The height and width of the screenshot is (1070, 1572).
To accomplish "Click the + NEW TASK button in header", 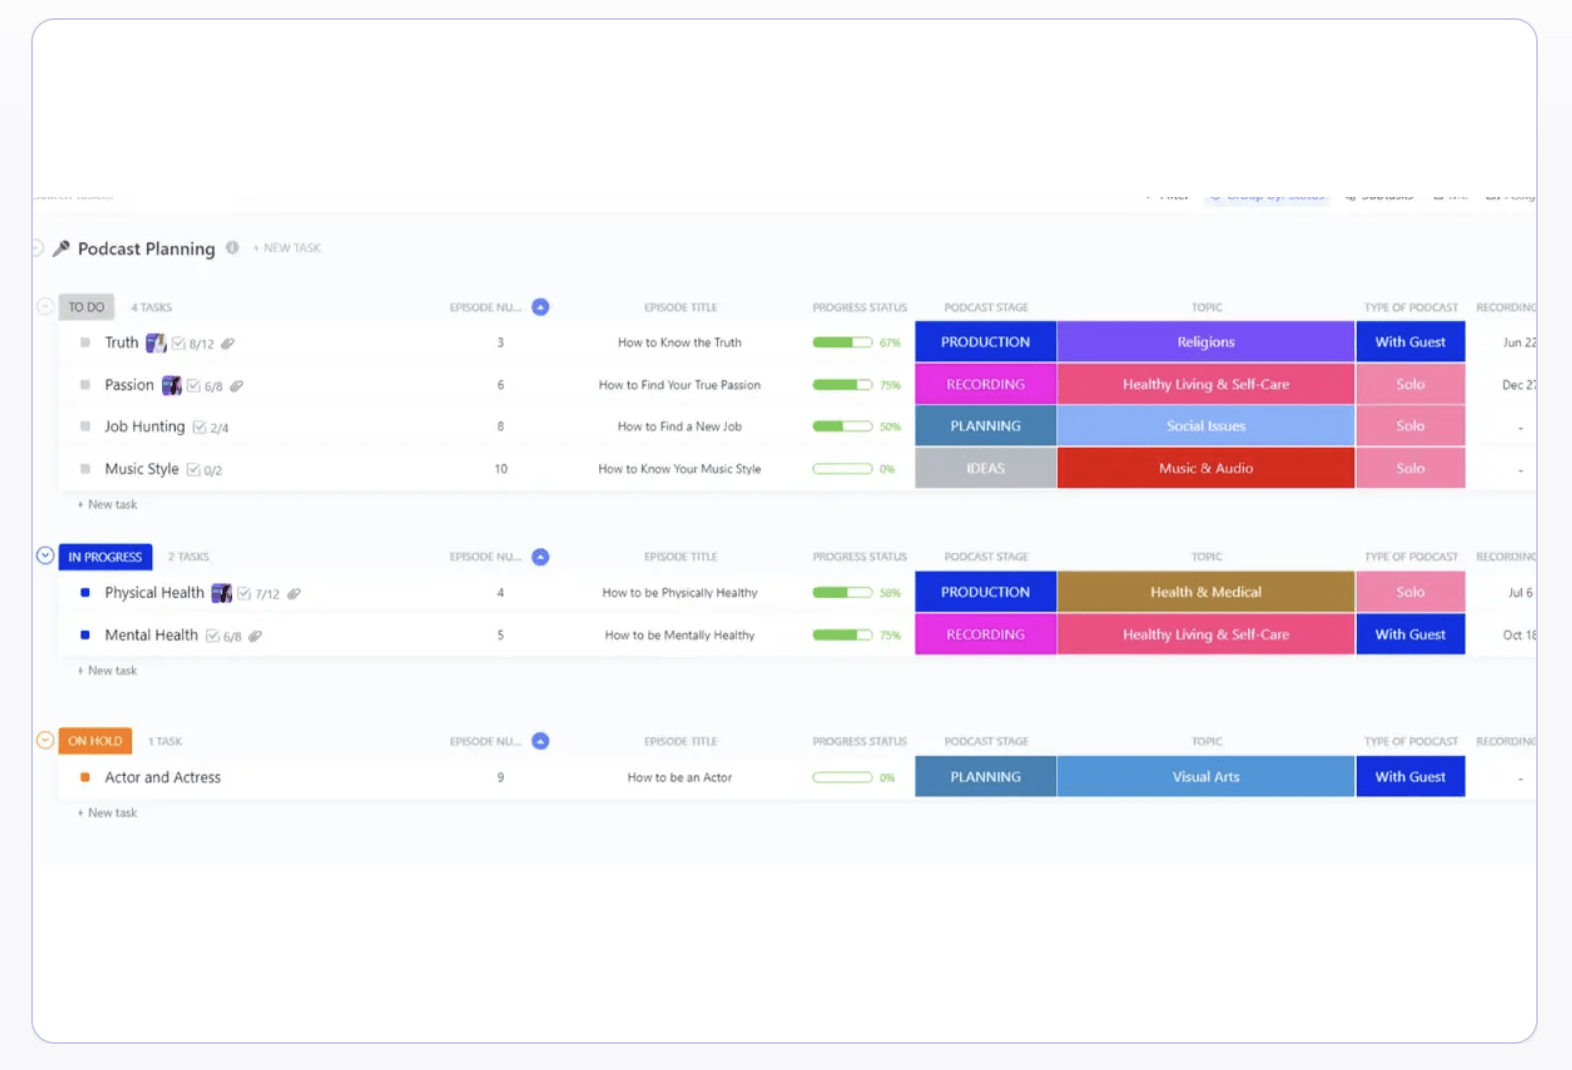I will coord(287,248).
